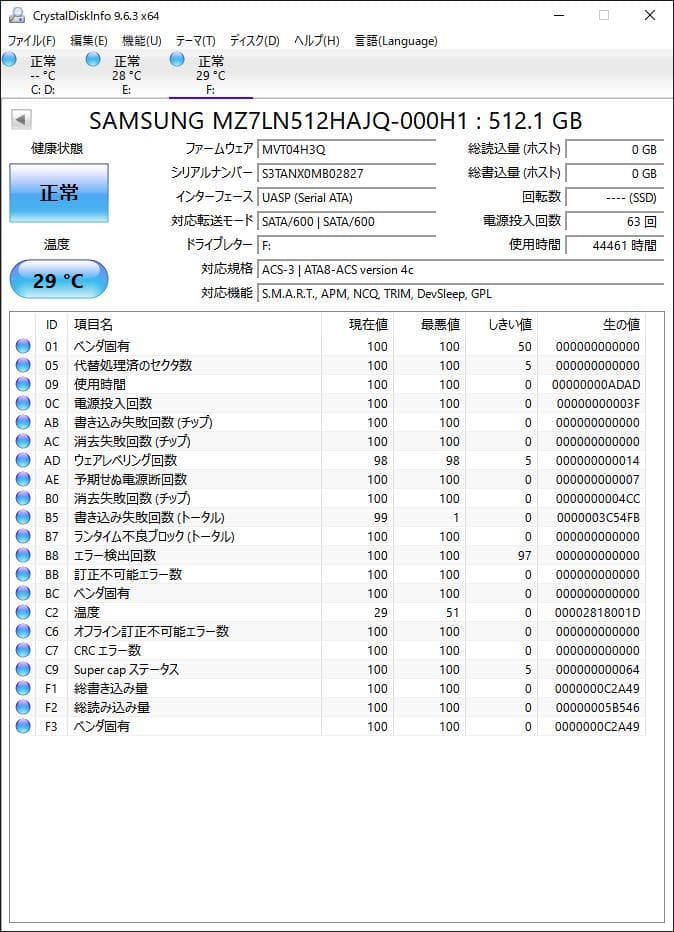674x932 pixels.
Task: Click the transfer mode field SATA/600 | SATA/600
Action: tap(347, 222)
